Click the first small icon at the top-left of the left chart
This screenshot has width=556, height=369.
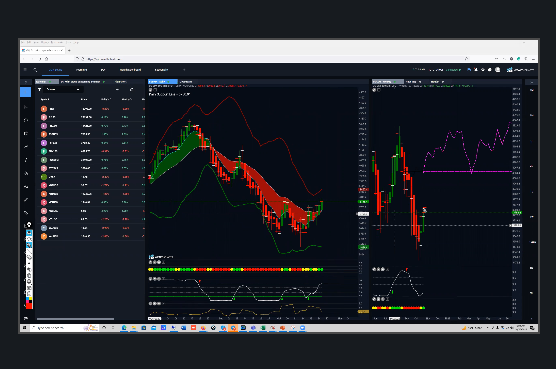coord(150,90)
